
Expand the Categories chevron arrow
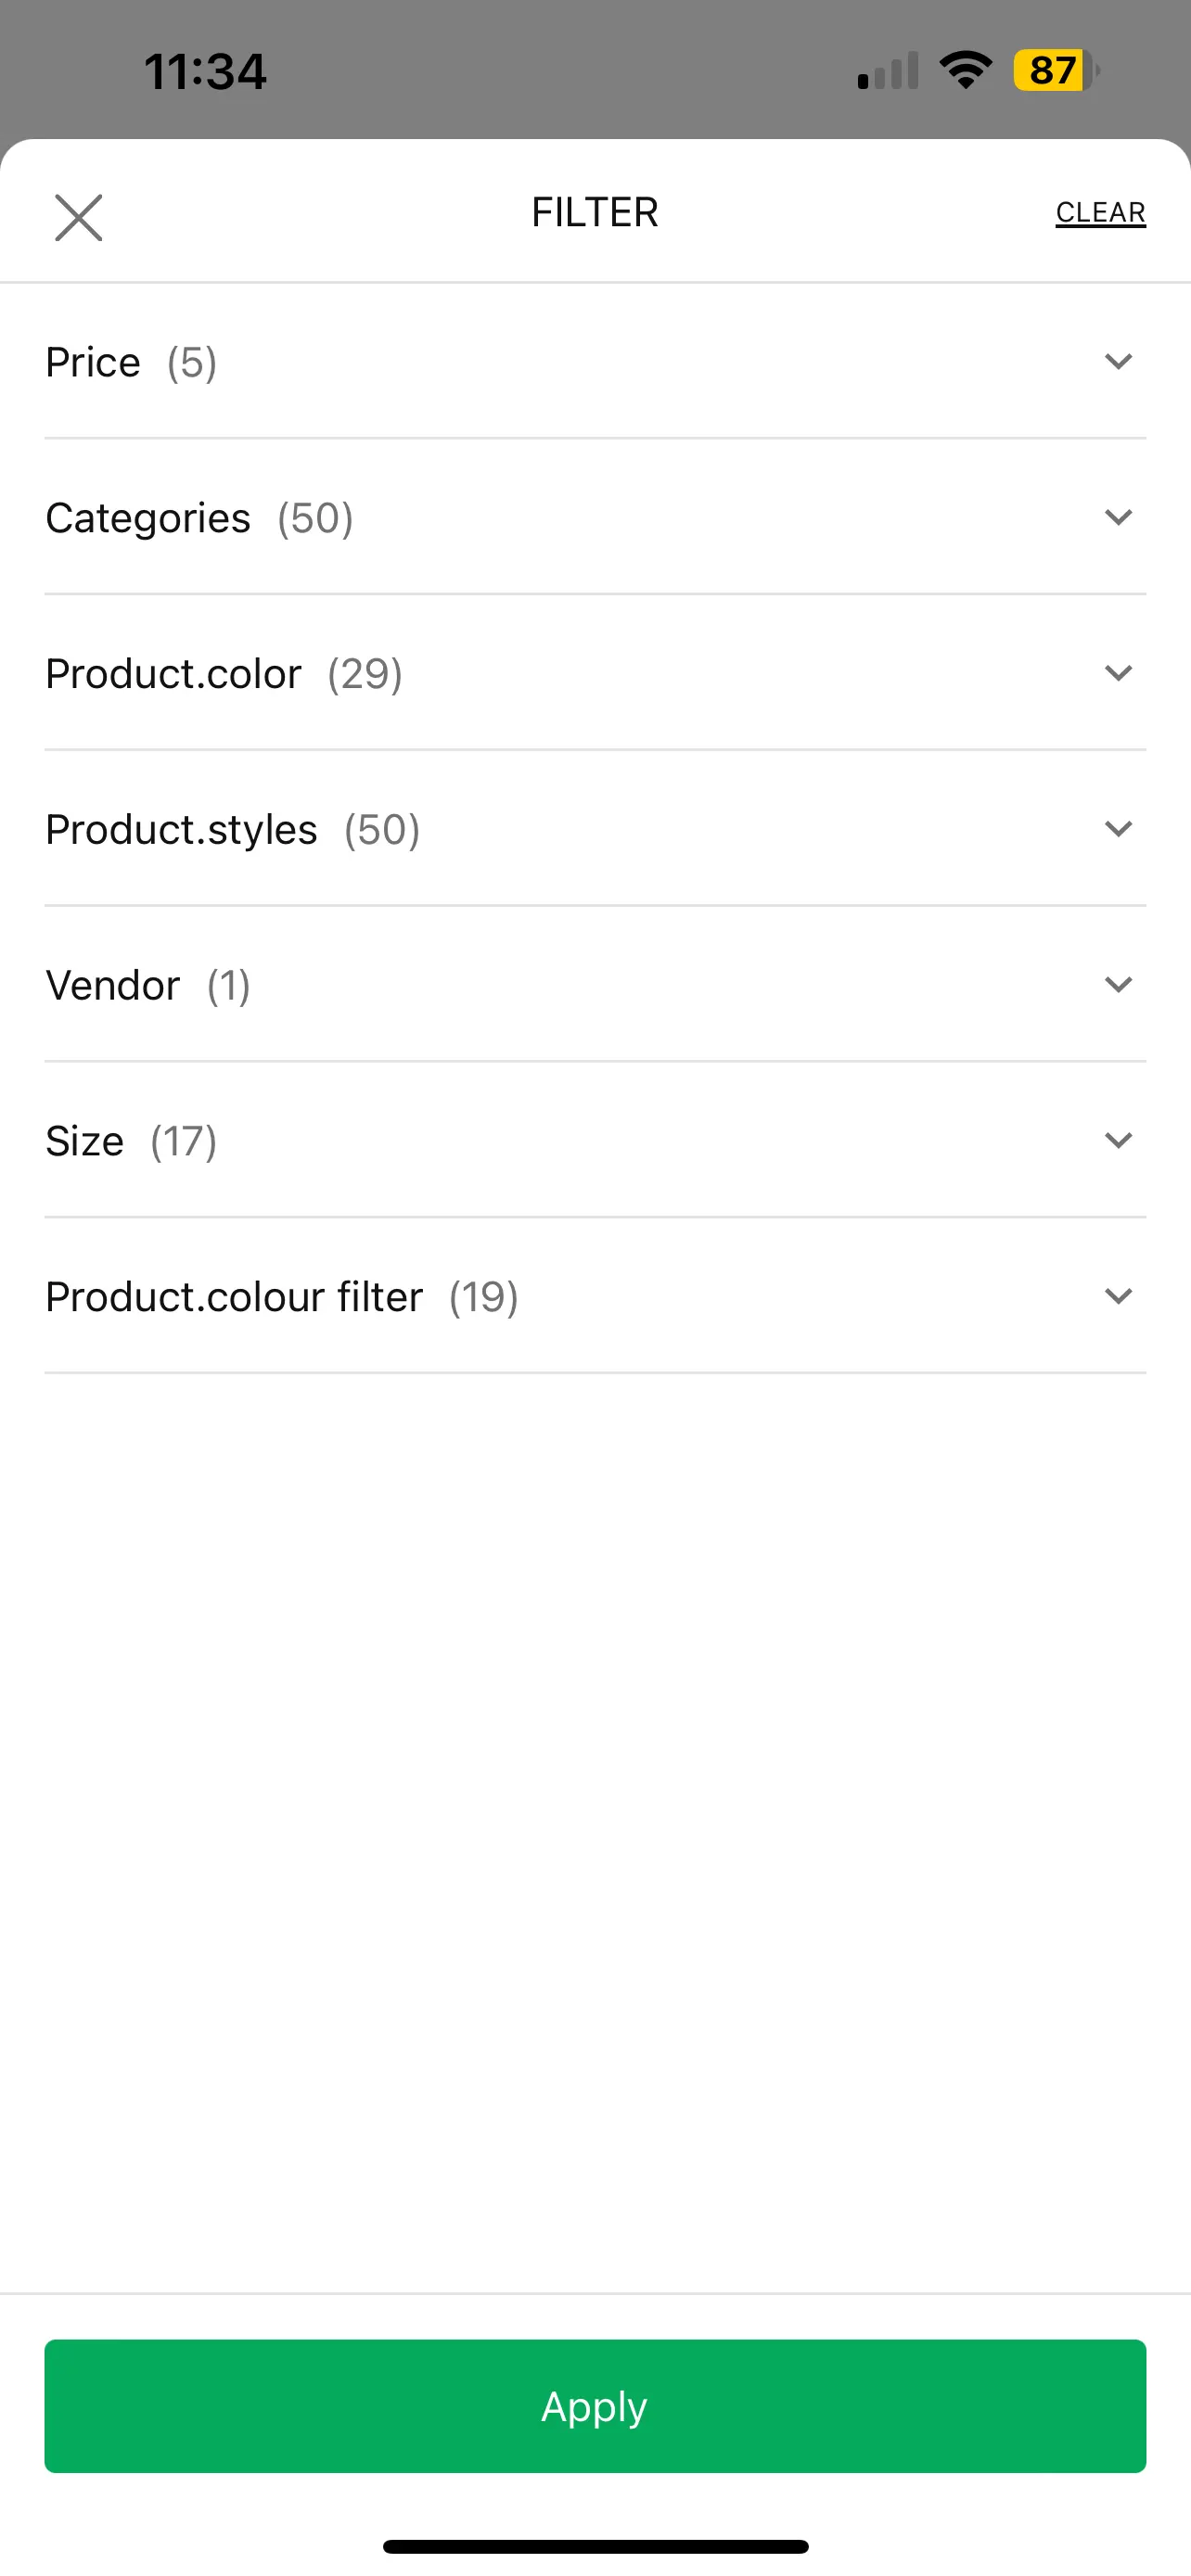1118,517
